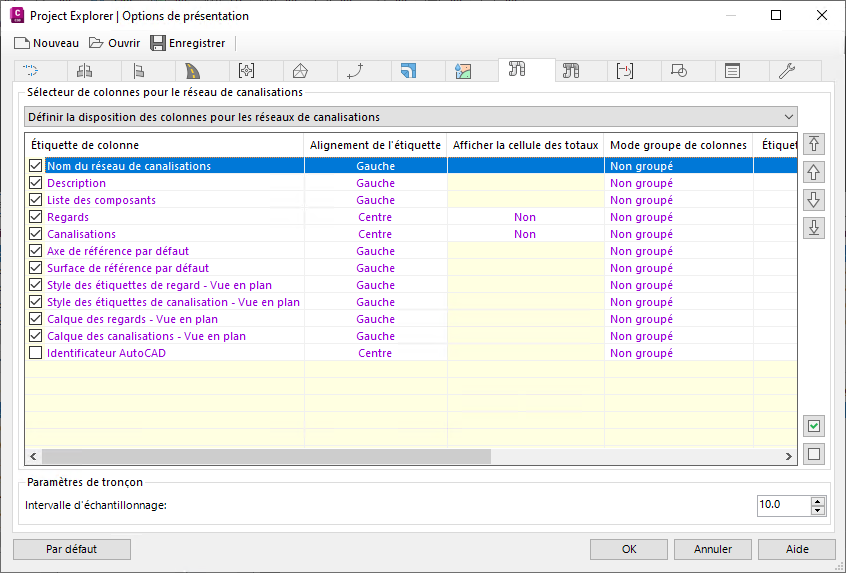Enable the Identificateur AutoCAD checkbox
This screenshot has width=846, height=573.
tap(36, 353)
